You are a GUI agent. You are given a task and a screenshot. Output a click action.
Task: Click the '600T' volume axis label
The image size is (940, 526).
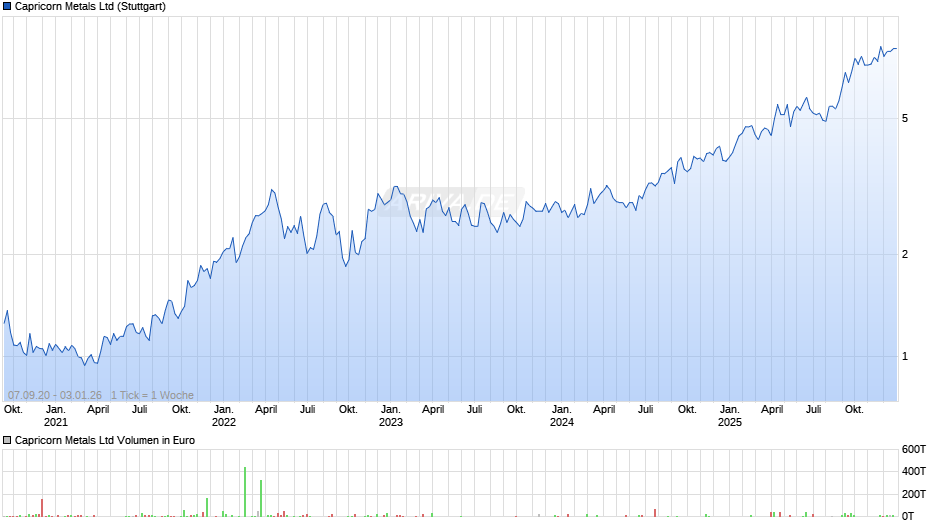tap(914, 449)
